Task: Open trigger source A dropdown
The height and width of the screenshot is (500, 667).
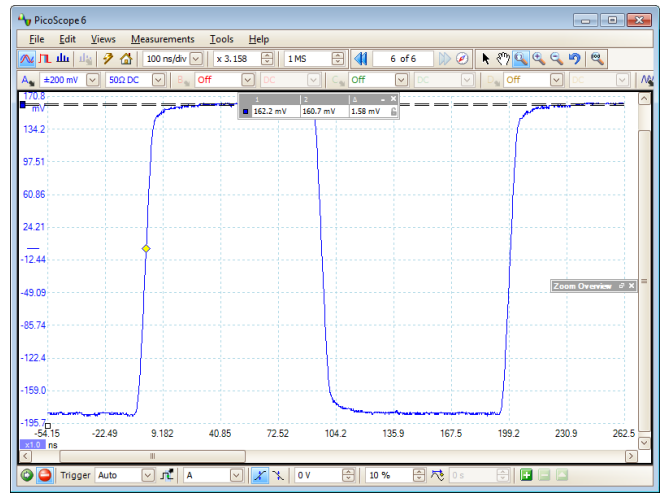Action: click(237, 475)
